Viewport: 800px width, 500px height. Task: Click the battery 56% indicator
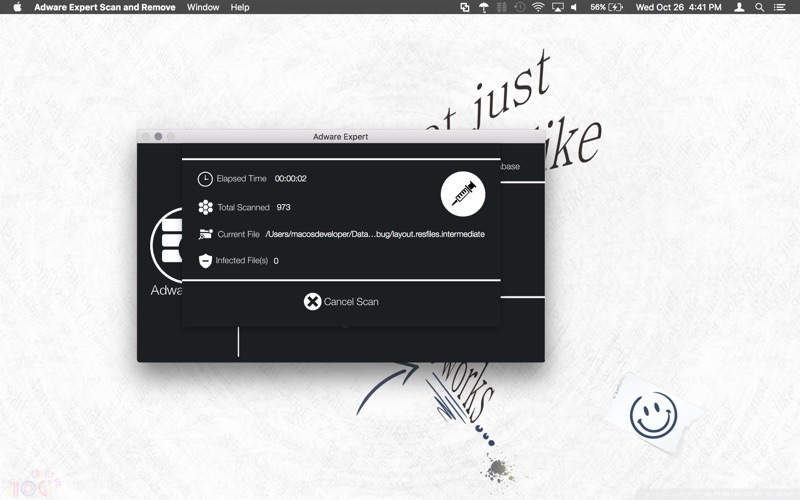[x=607, y=7]
